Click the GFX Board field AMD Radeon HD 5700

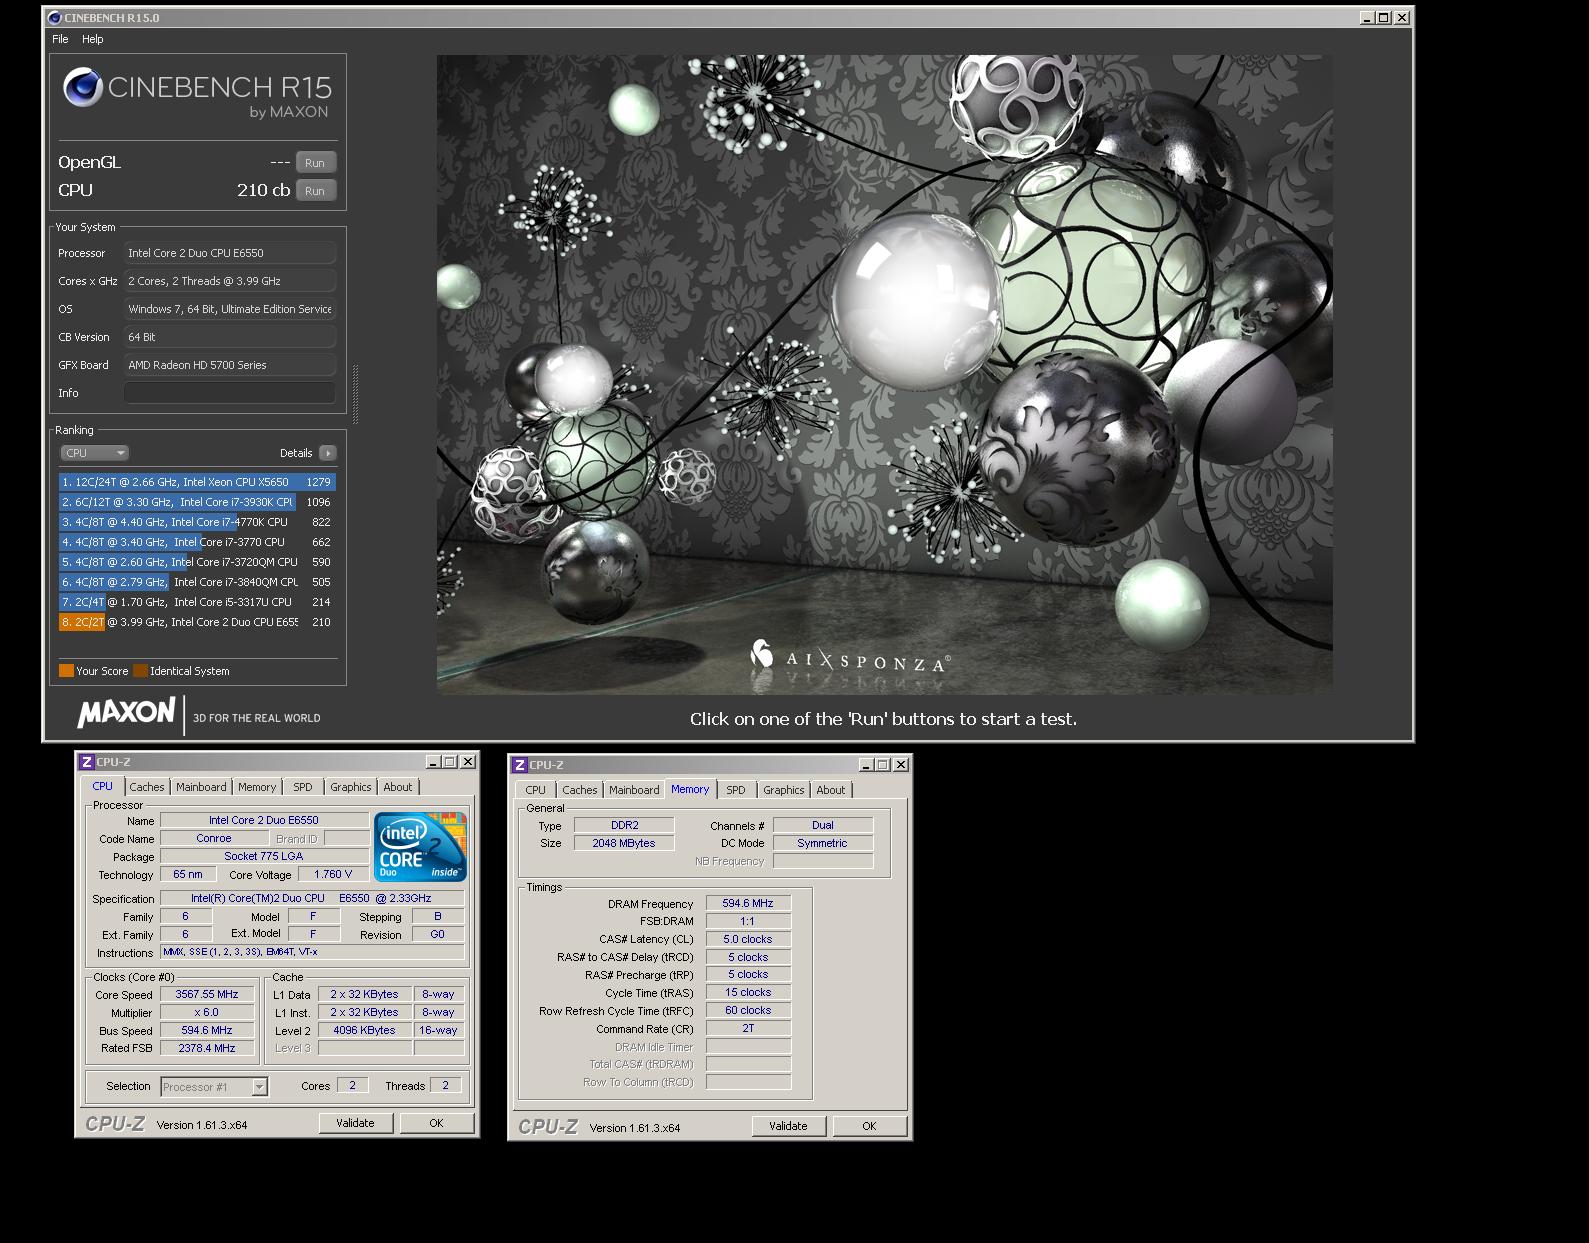point(230,365)
